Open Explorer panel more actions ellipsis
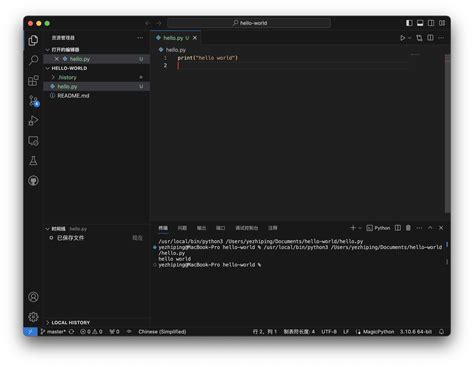474x367 pixels. point(140,38)
